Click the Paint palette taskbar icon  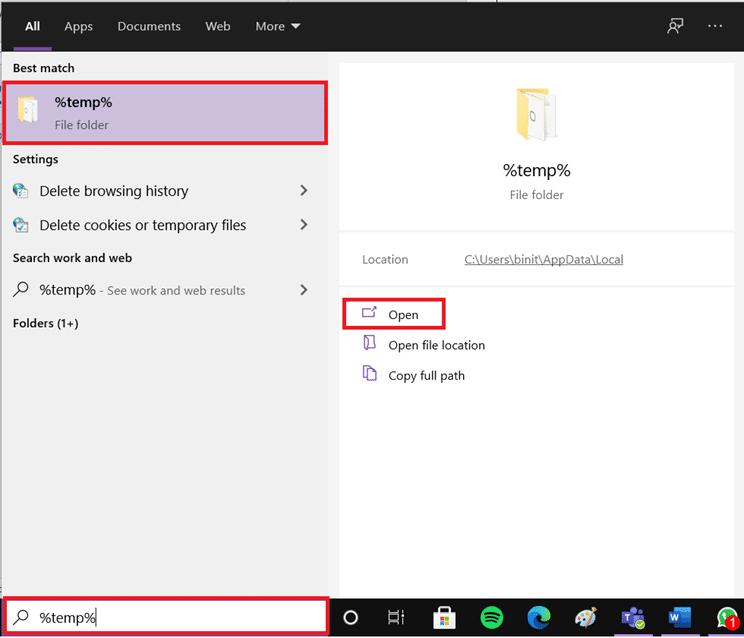[x=586, y=617]
